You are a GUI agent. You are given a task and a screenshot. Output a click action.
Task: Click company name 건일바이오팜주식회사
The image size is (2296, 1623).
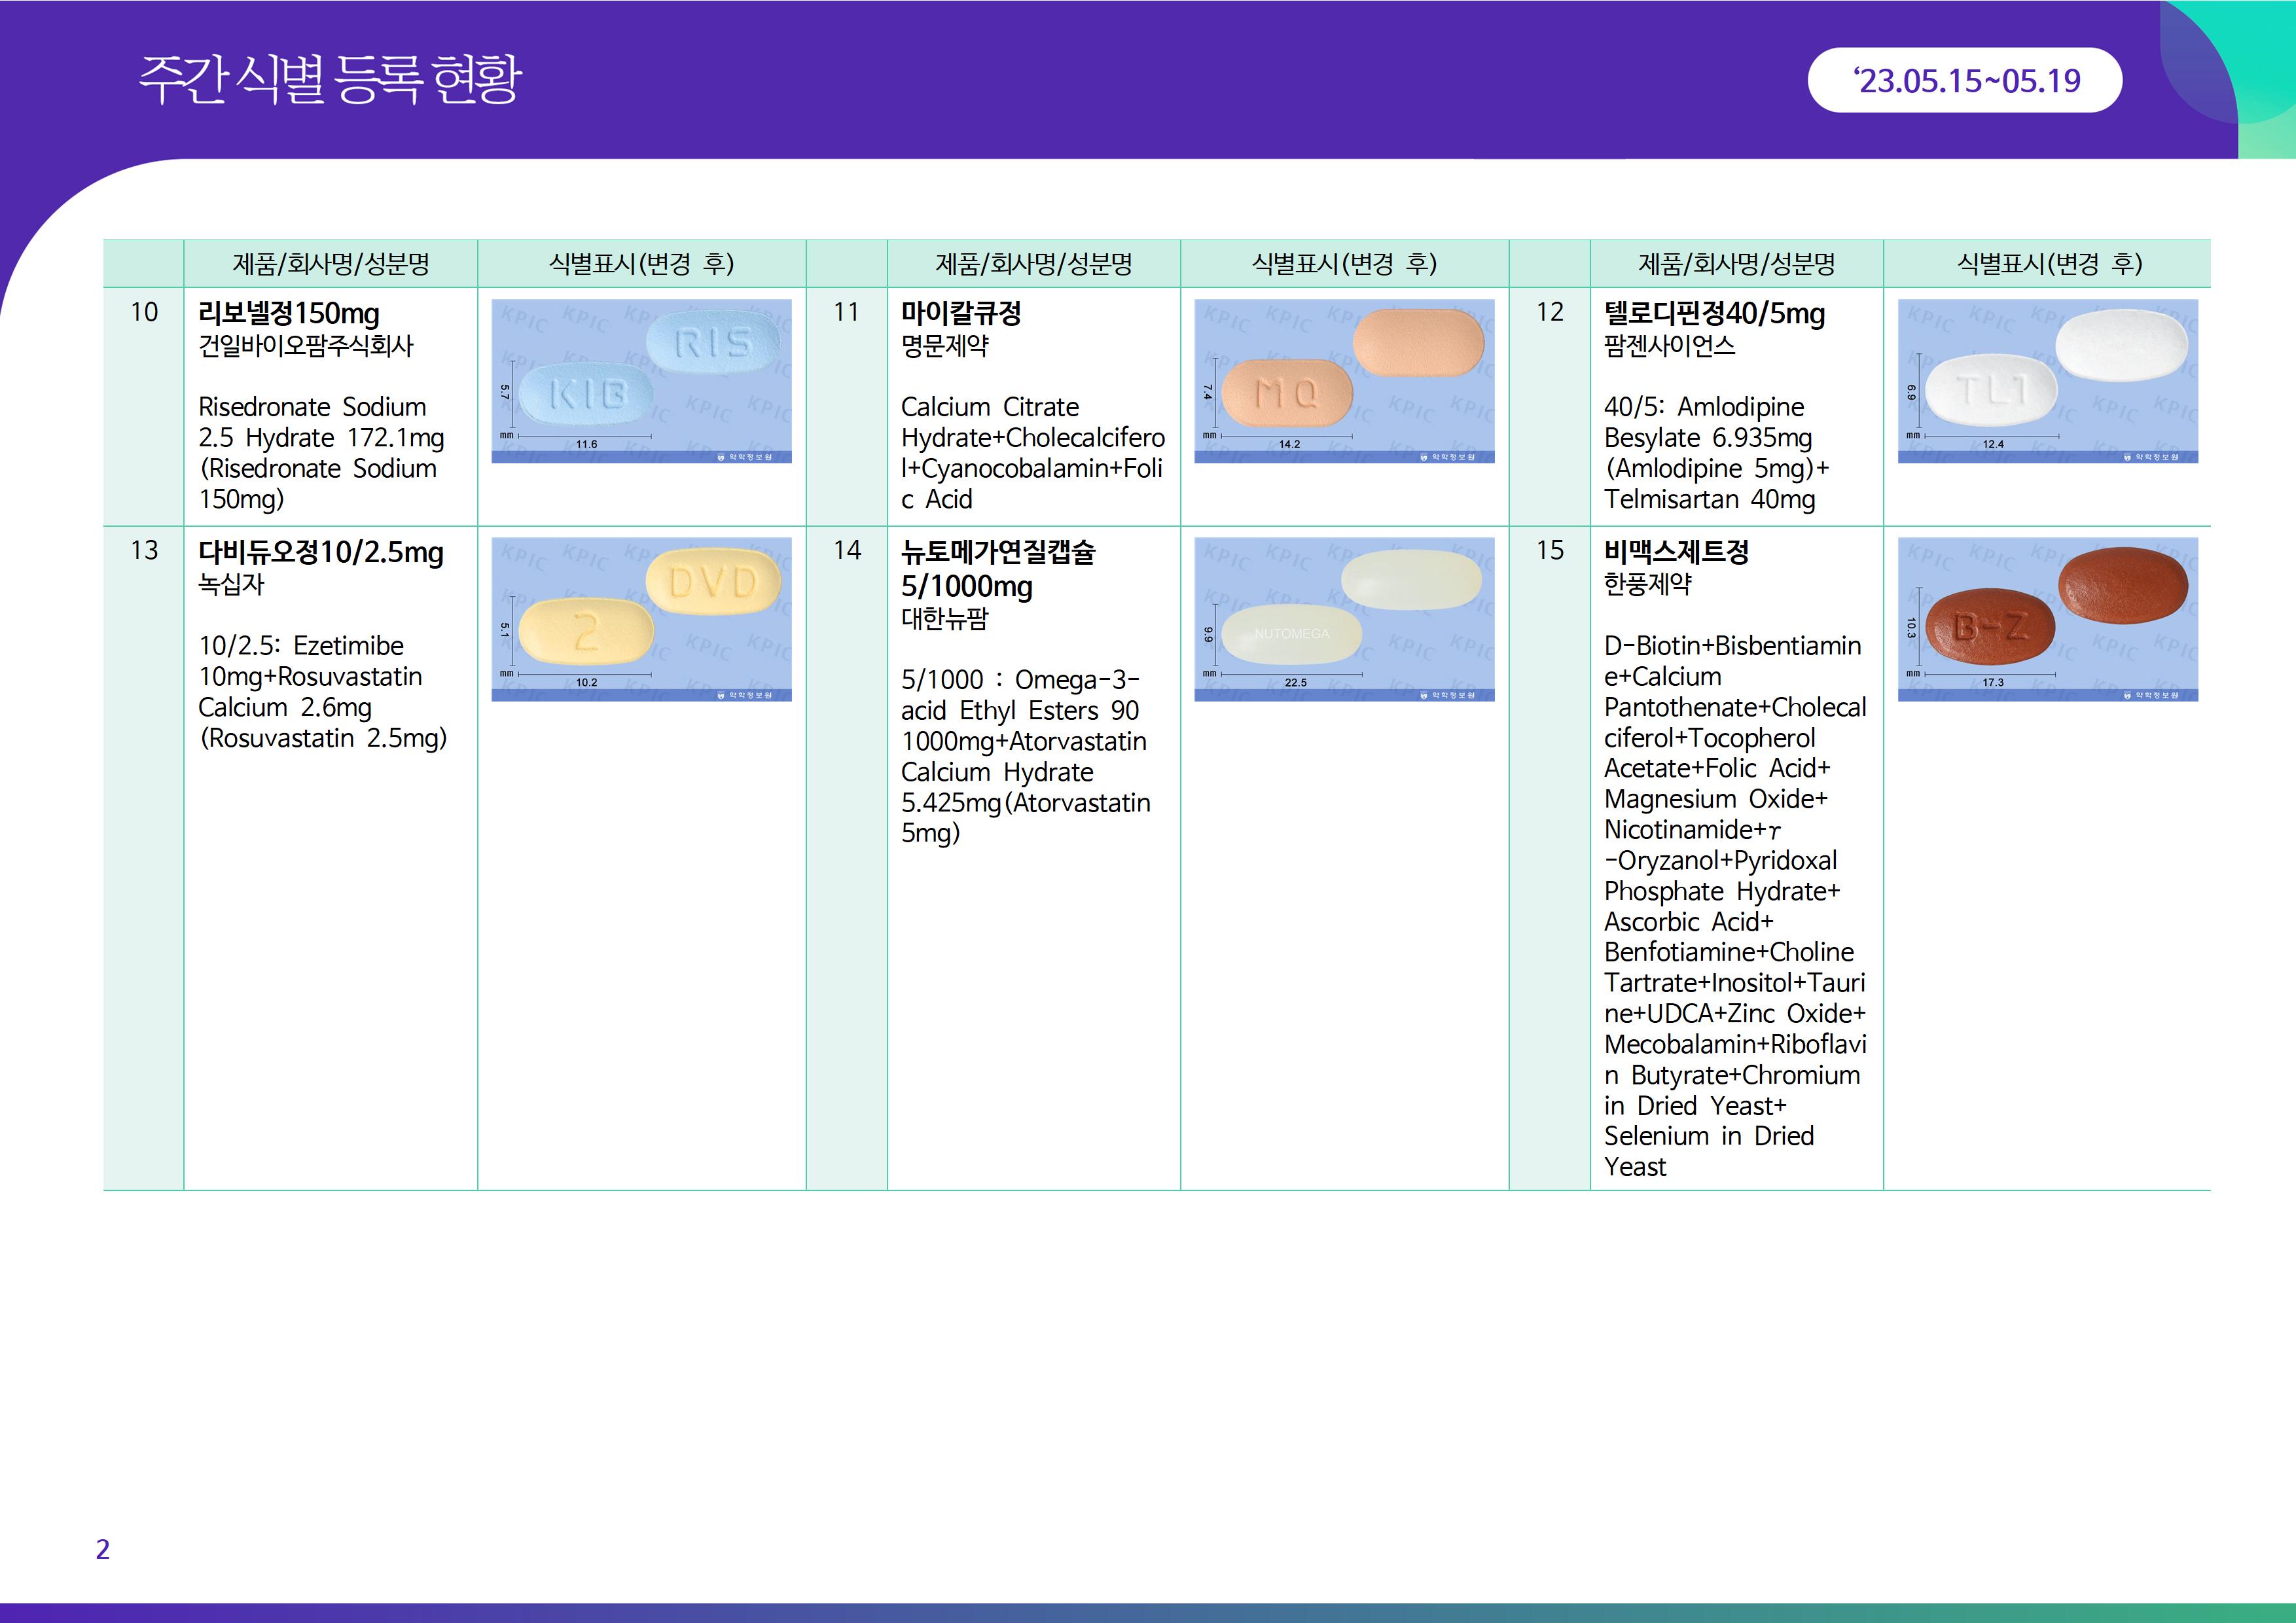306,346
